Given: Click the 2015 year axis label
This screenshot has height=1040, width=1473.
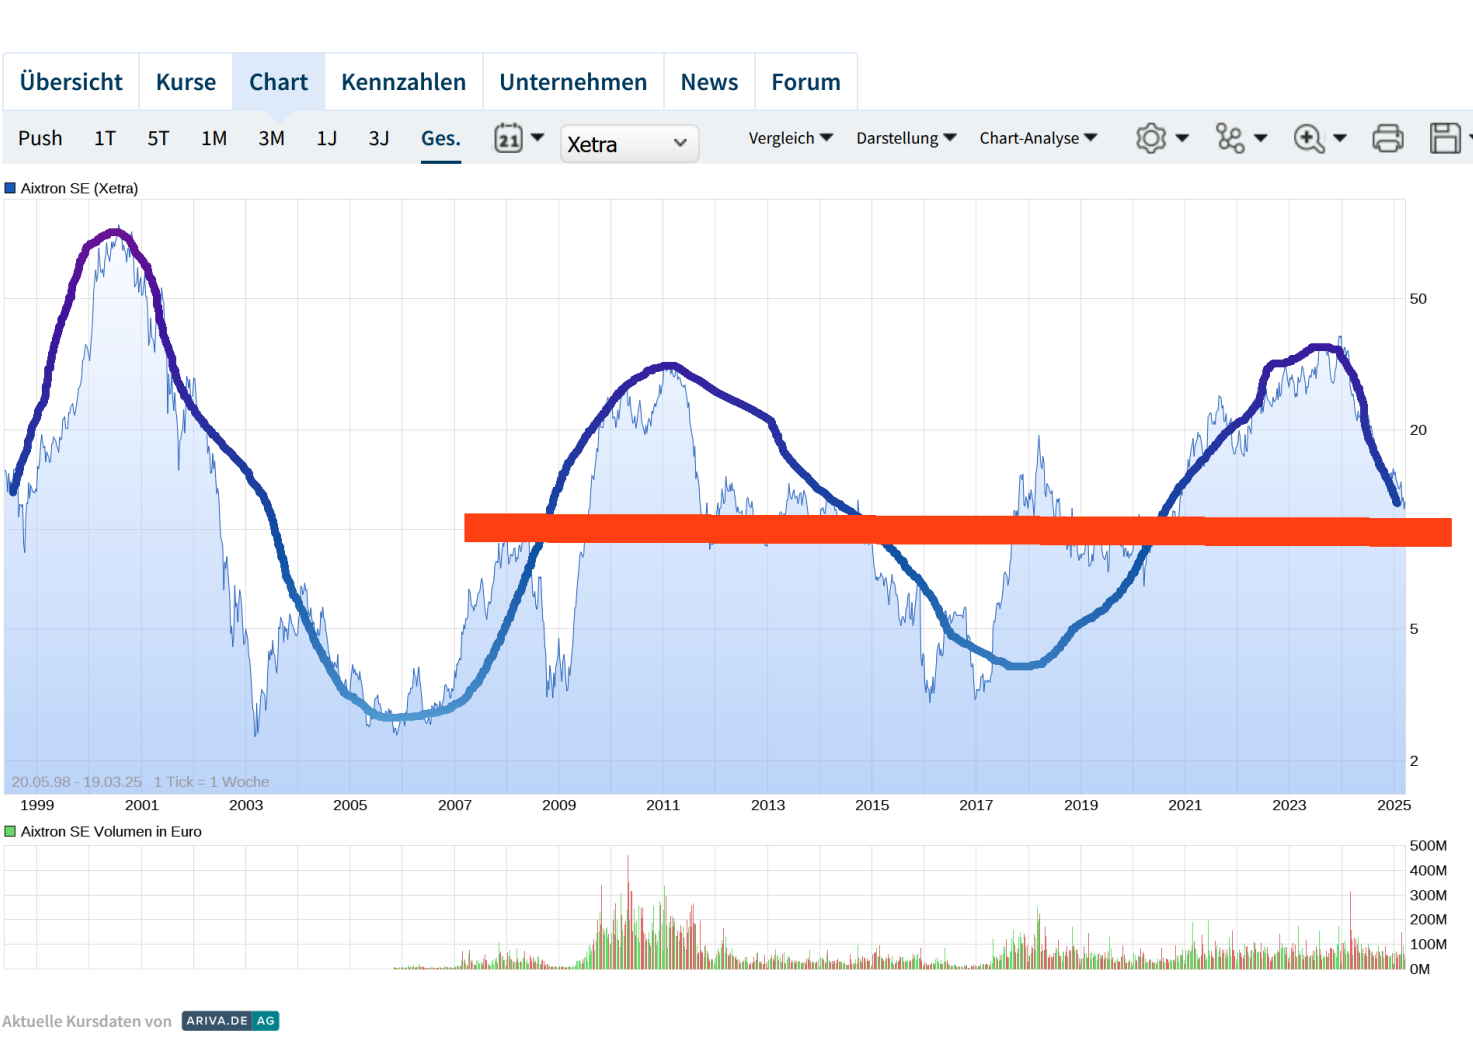Looking at the screenshot, I should [x=872, y=805].
